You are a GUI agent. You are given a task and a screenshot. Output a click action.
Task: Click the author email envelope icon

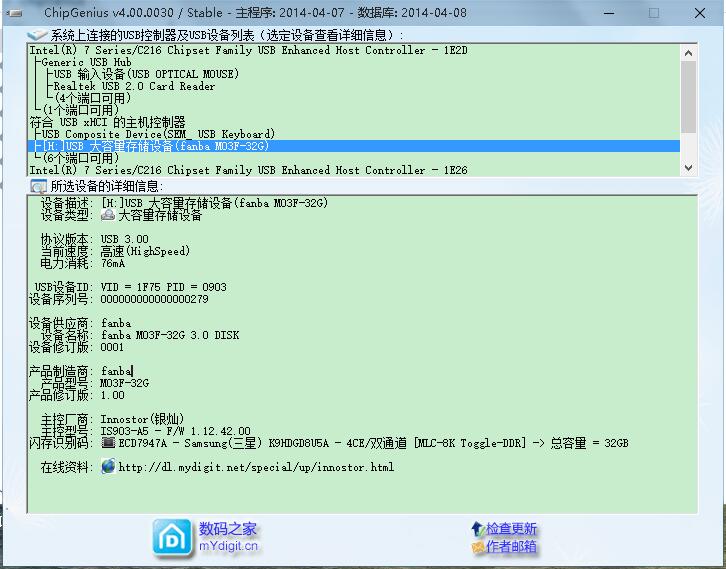[477, 547]
